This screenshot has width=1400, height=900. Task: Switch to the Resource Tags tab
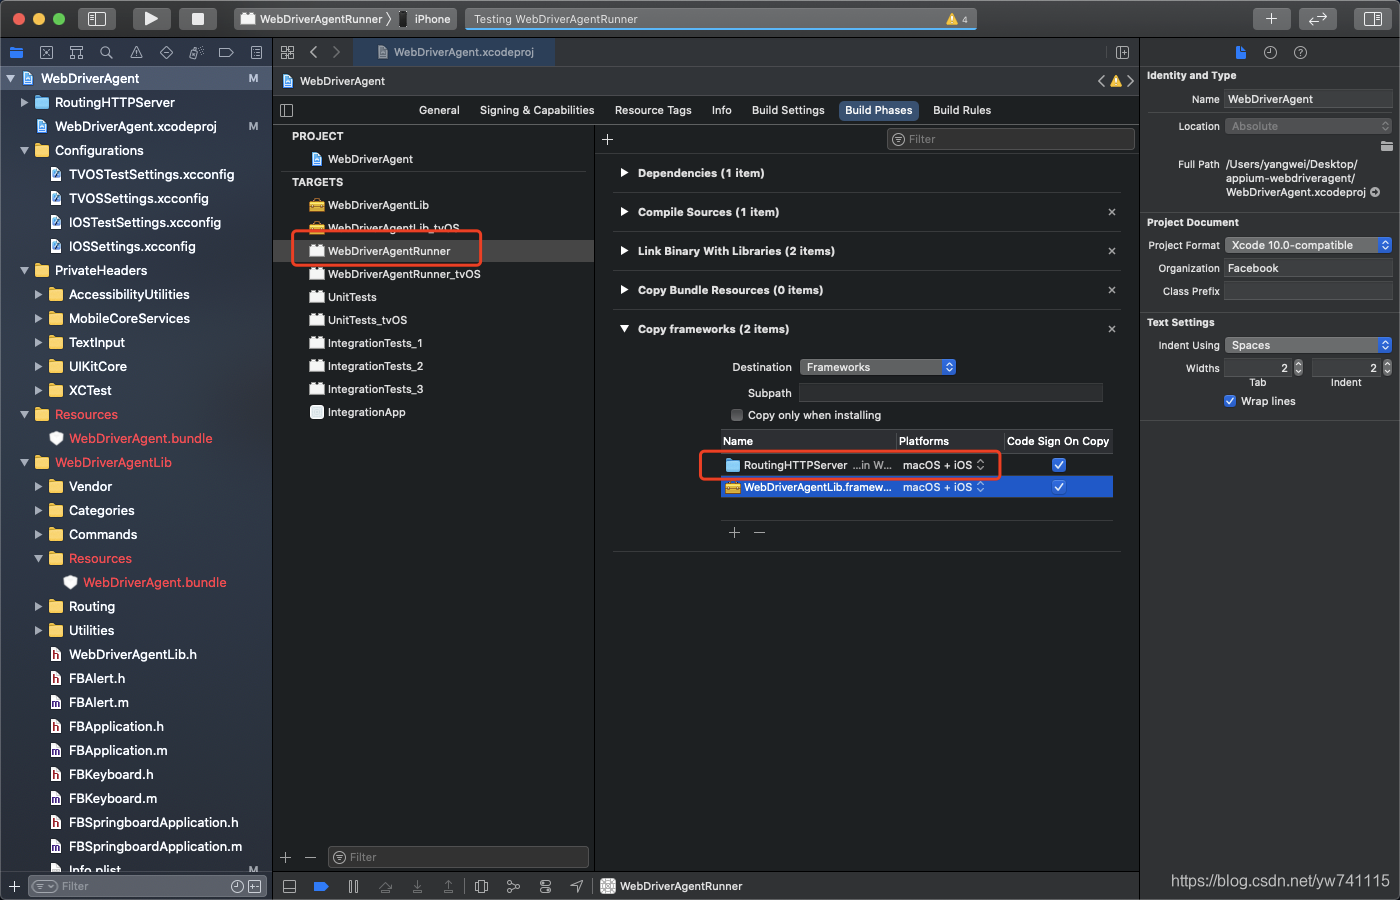653,110
